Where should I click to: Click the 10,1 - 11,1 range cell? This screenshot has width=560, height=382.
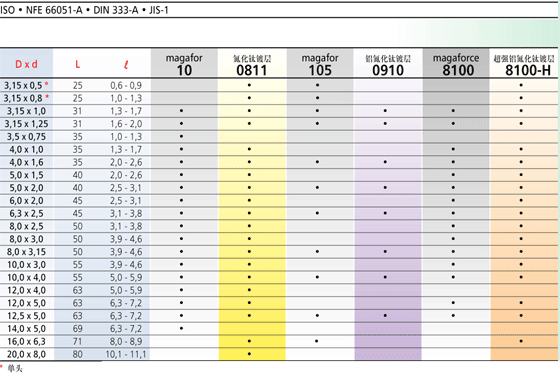(x=126, y=354)
